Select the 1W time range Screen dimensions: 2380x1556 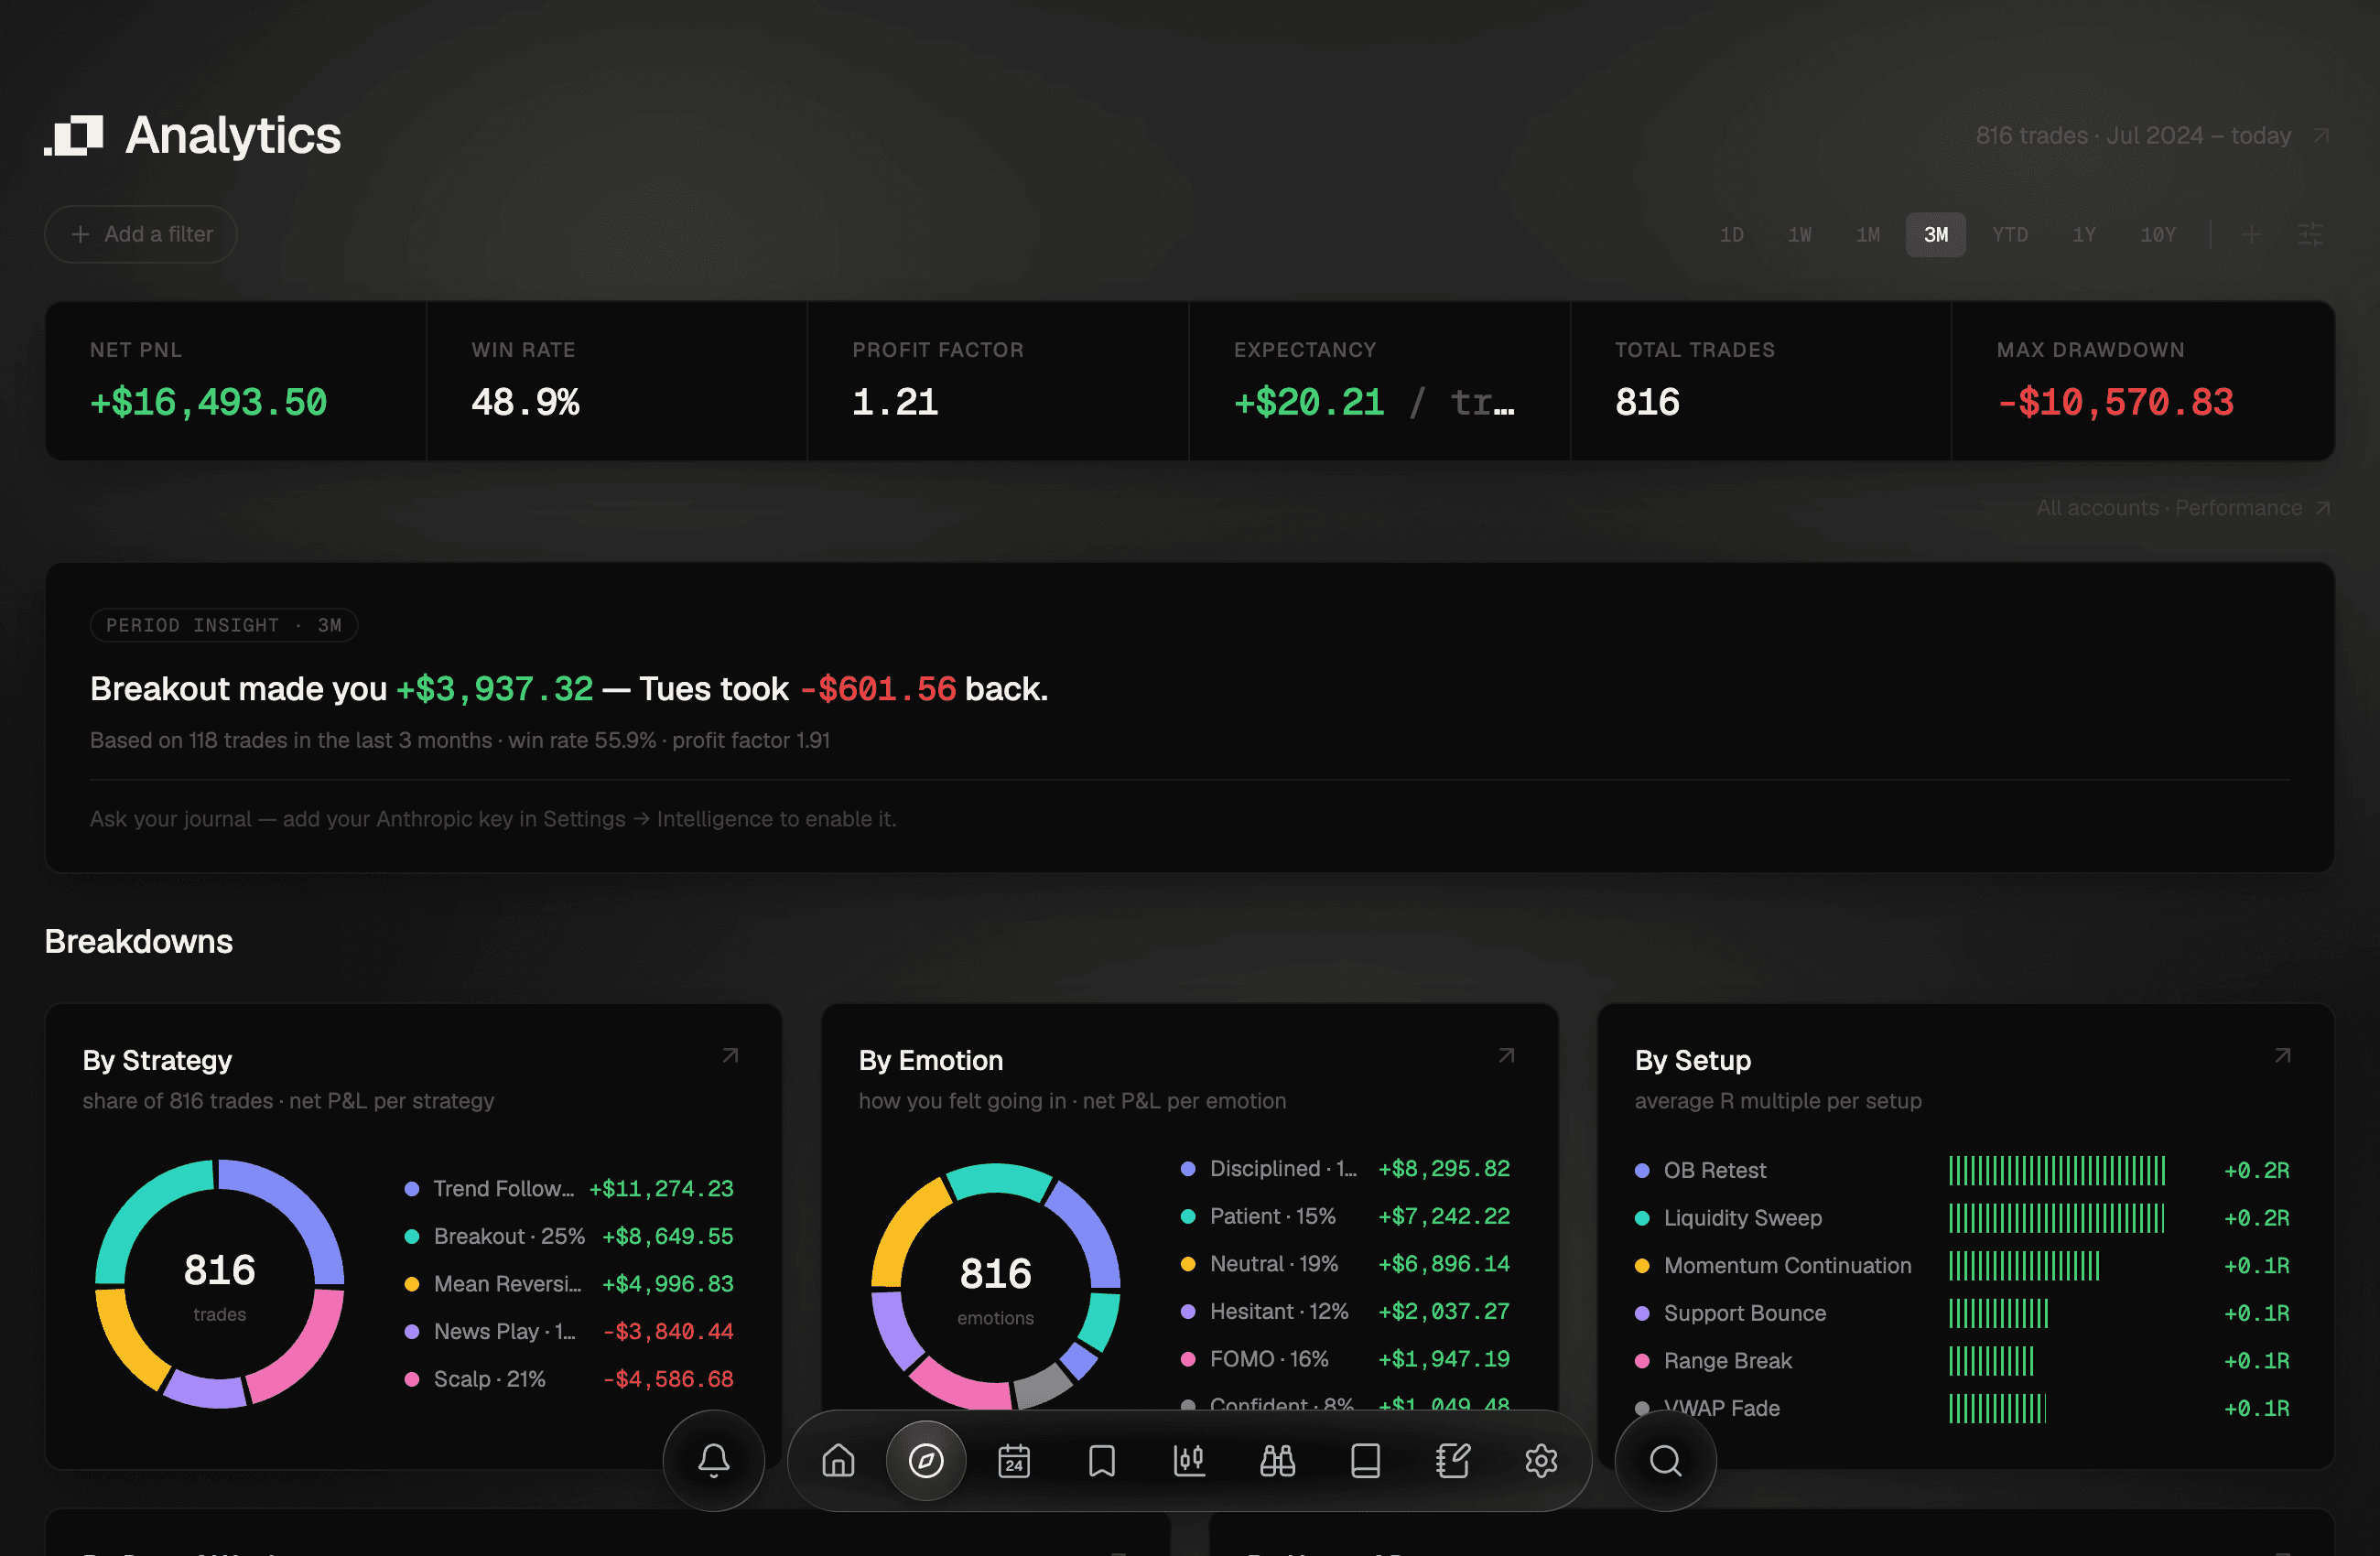[1799, 234]
